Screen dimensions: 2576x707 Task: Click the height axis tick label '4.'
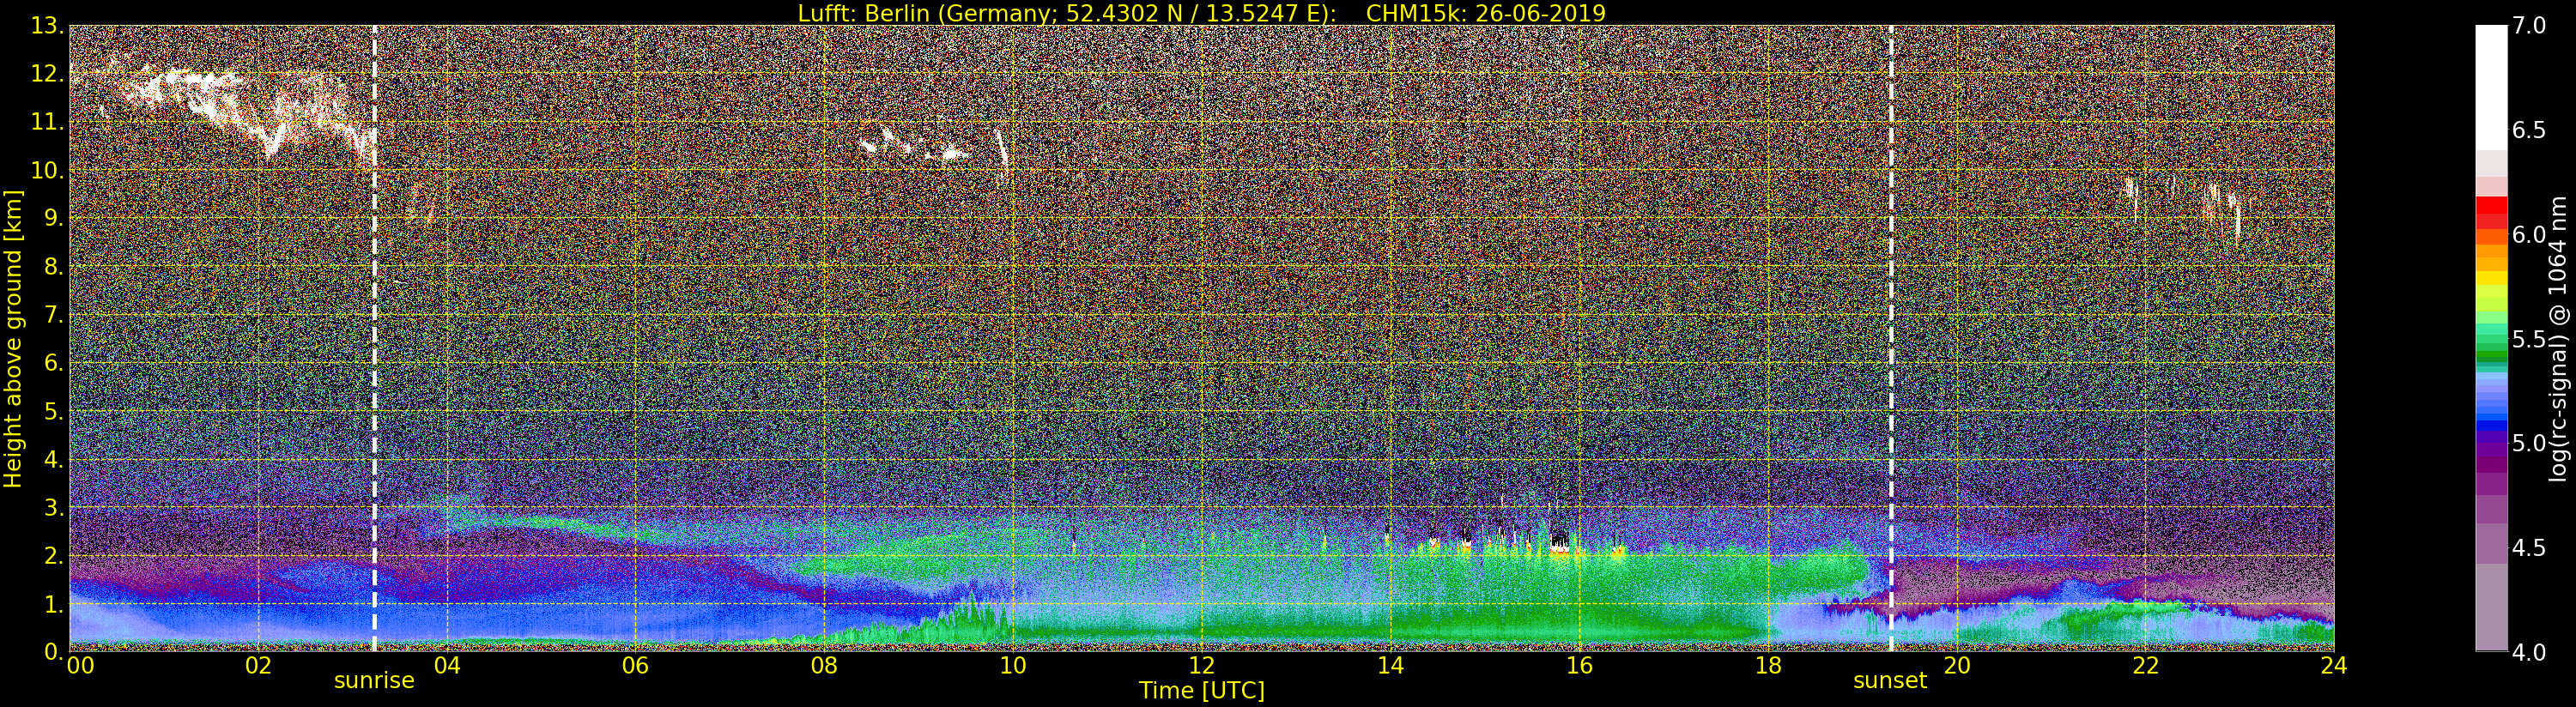click(53, 459)
